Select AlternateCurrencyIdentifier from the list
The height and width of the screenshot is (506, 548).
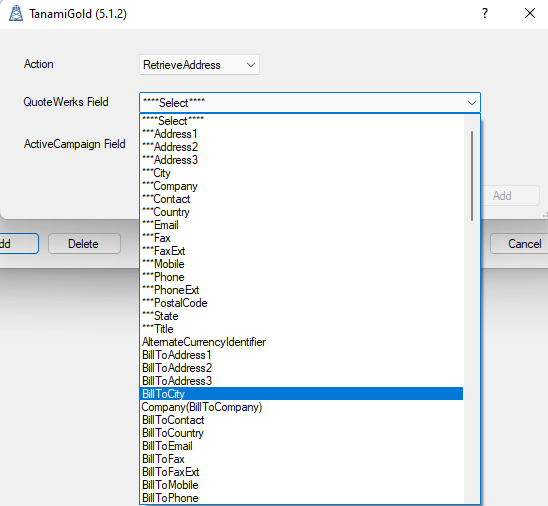(x=301, y=342)
